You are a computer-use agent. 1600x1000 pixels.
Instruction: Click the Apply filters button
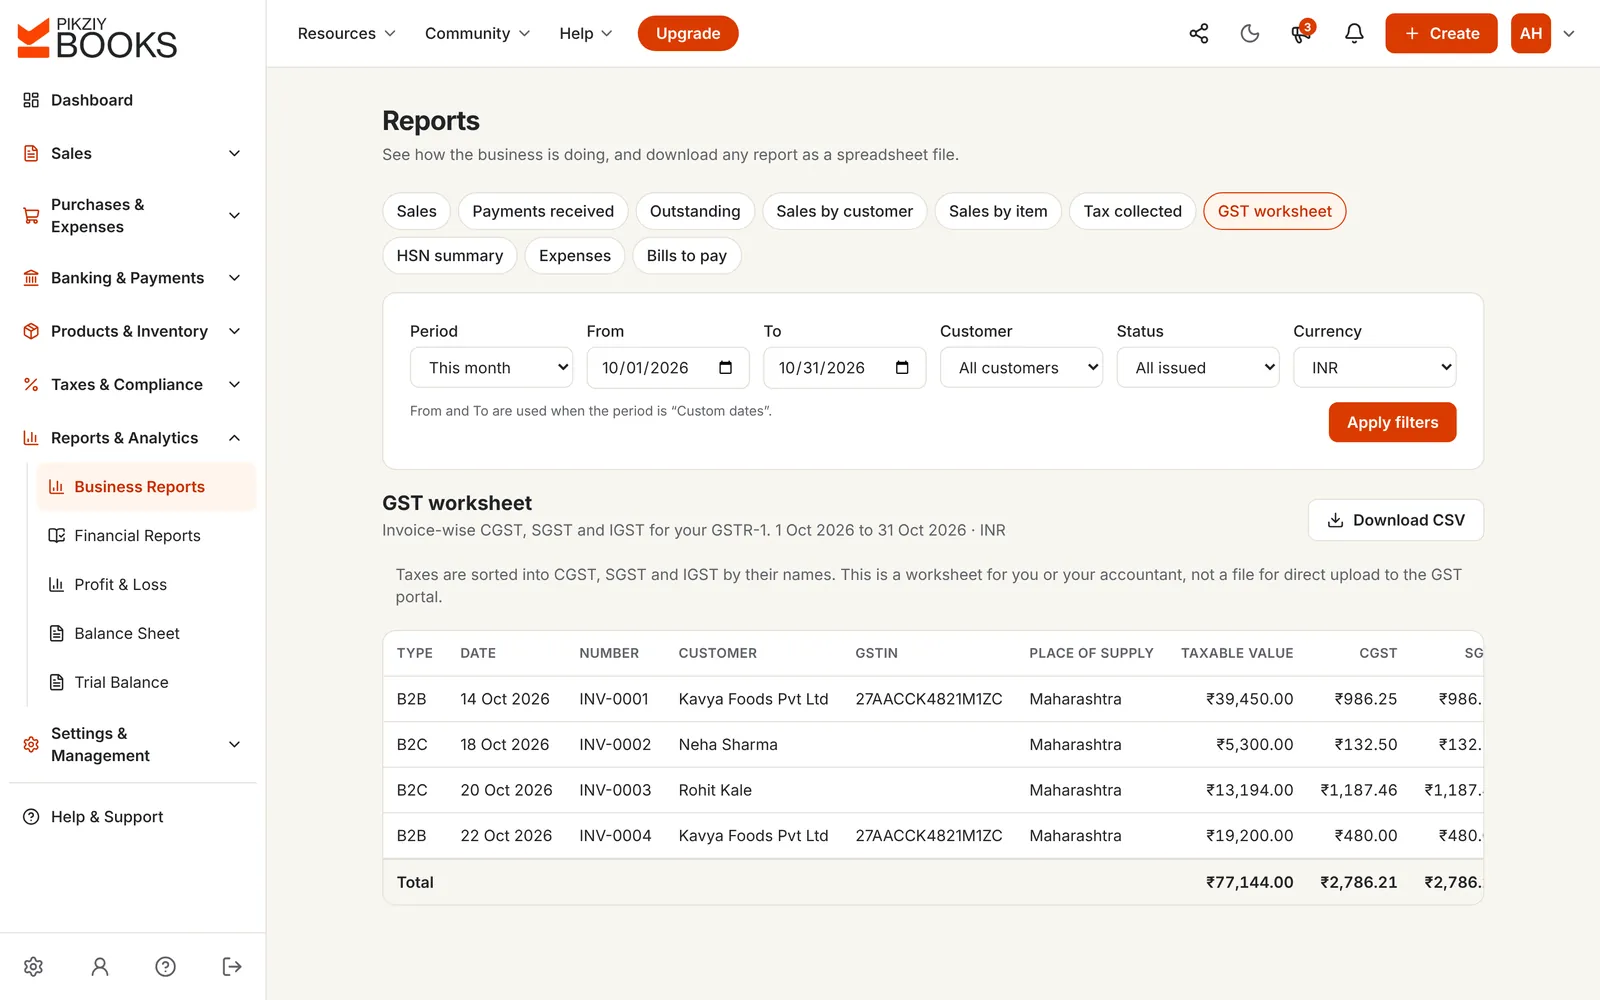(x=1392, y=422)
